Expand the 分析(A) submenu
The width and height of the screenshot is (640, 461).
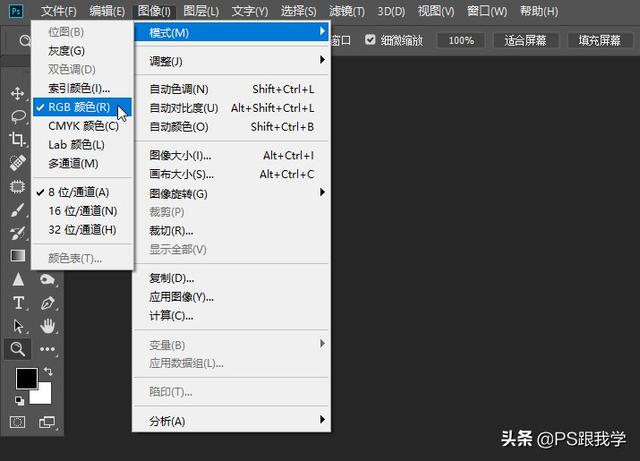tap(232, 421)
